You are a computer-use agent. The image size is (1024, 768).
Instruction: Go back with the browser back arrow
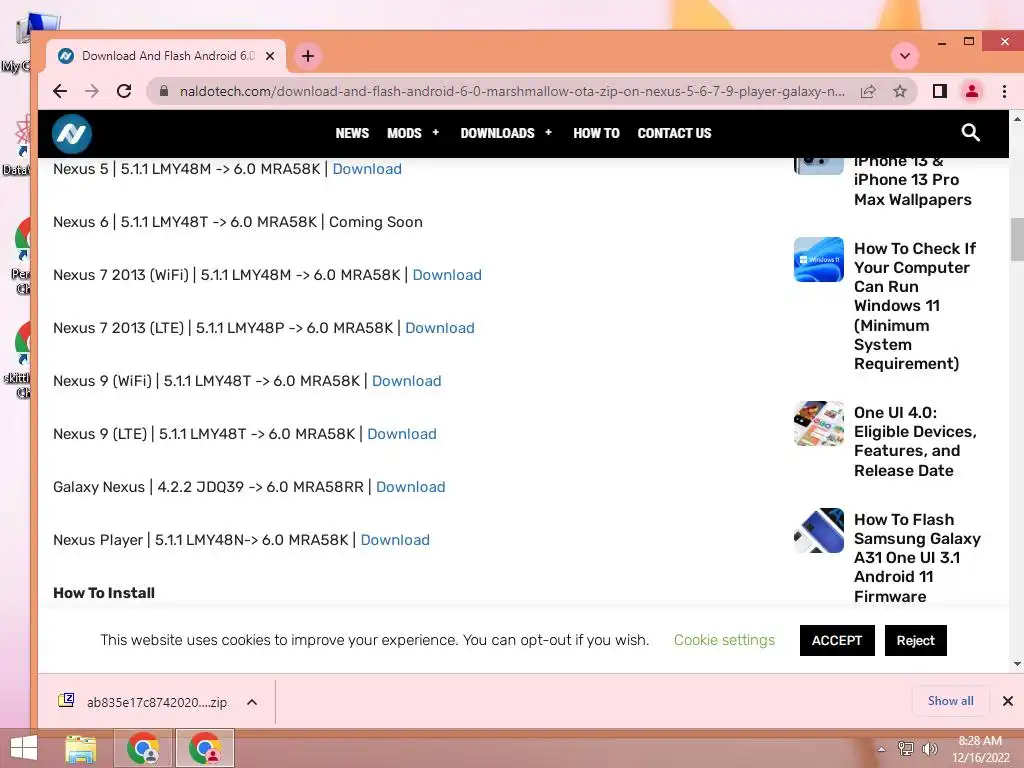[60, 91]
